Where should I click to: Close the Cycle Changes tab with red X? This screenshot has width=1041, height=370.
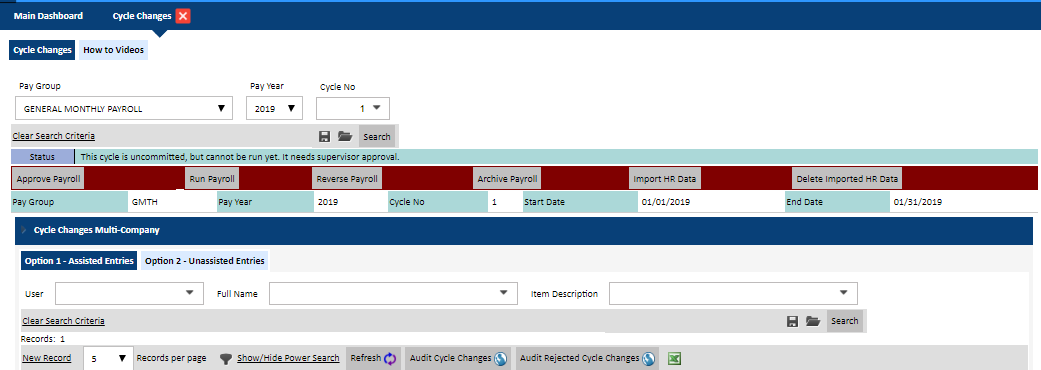pos(183,16)
